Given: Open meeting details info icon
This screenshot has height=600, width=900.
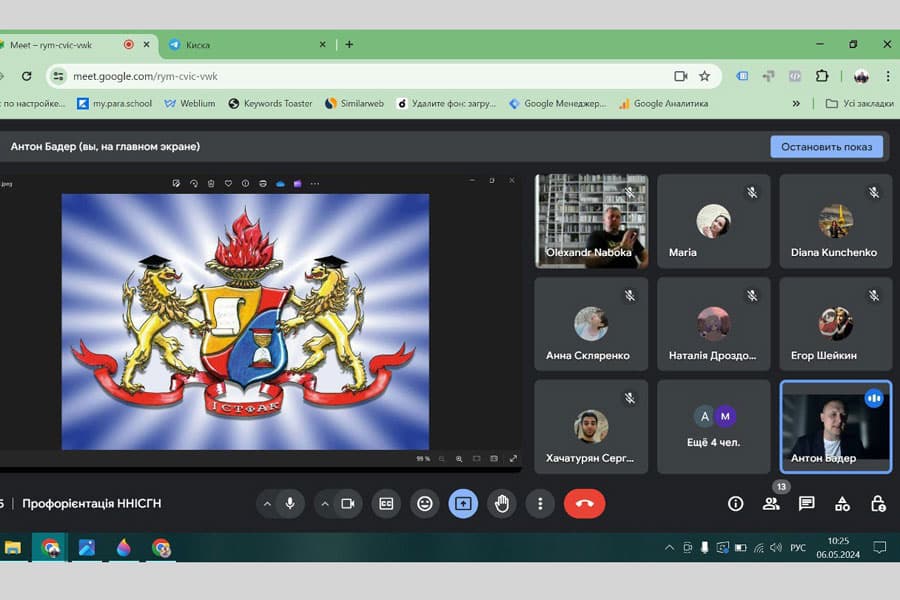Looking at the screenshot, I should (735, 503).
